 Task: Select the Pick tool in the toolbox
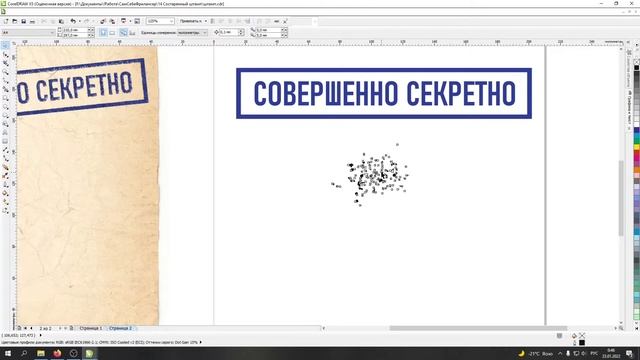point(6,45)
